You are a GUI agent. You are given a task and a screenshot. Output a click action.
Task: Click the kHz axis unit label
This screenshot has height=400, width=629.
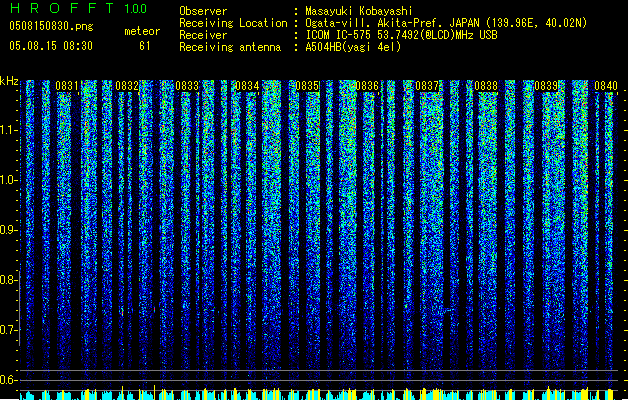pos(9,81)
